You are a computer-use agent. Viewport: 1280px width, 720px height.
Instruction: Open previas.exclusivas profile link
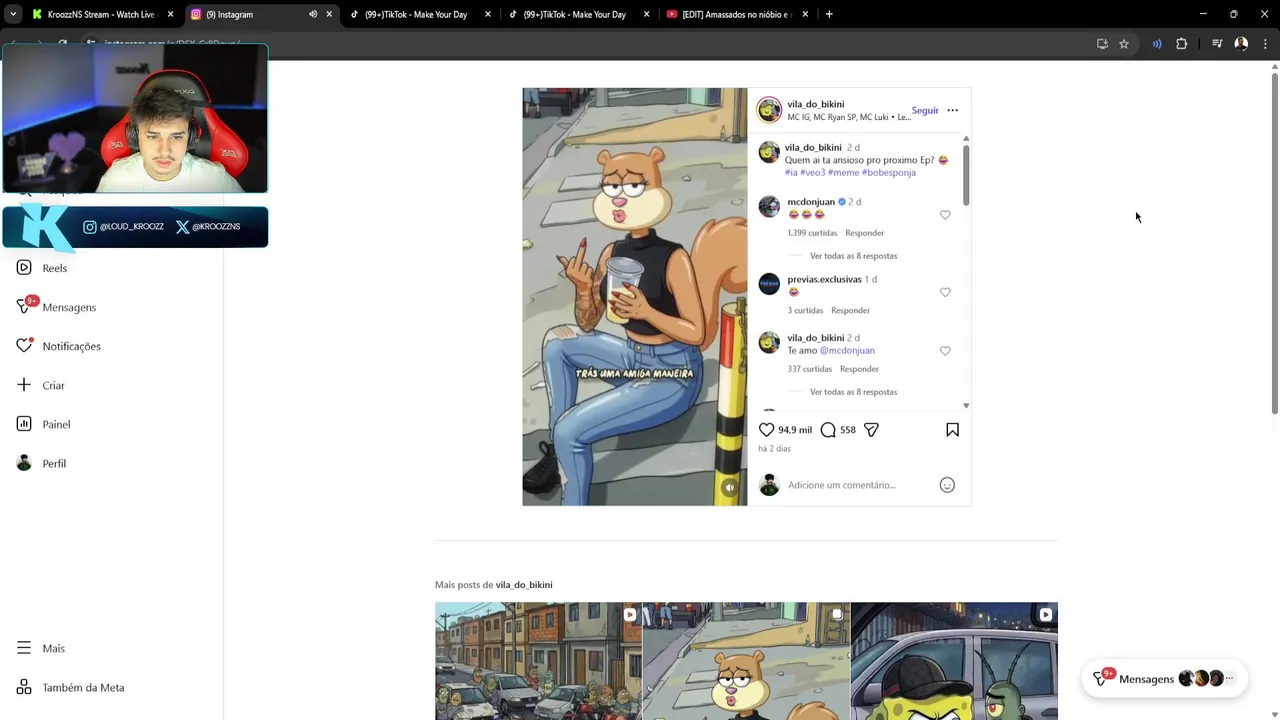pos(824,279)
